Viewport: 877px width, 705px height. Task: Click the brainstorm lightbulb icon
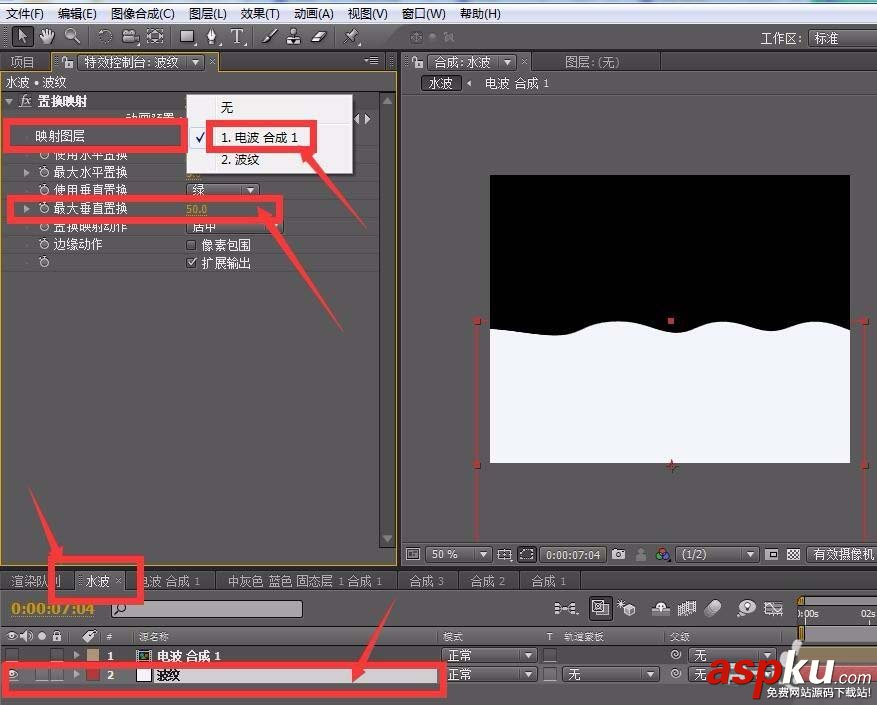(x=746, y=608)
